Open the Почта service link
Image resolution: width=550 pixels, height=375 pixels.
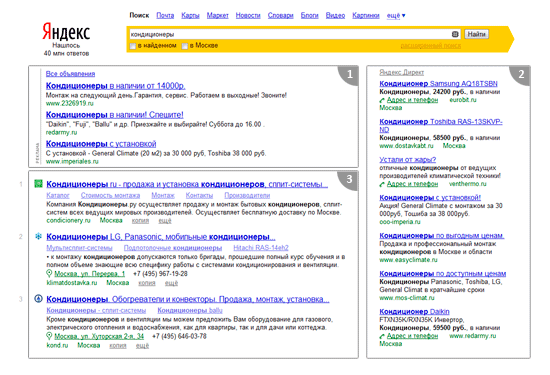pyautogui.click(x=165, y=15)
